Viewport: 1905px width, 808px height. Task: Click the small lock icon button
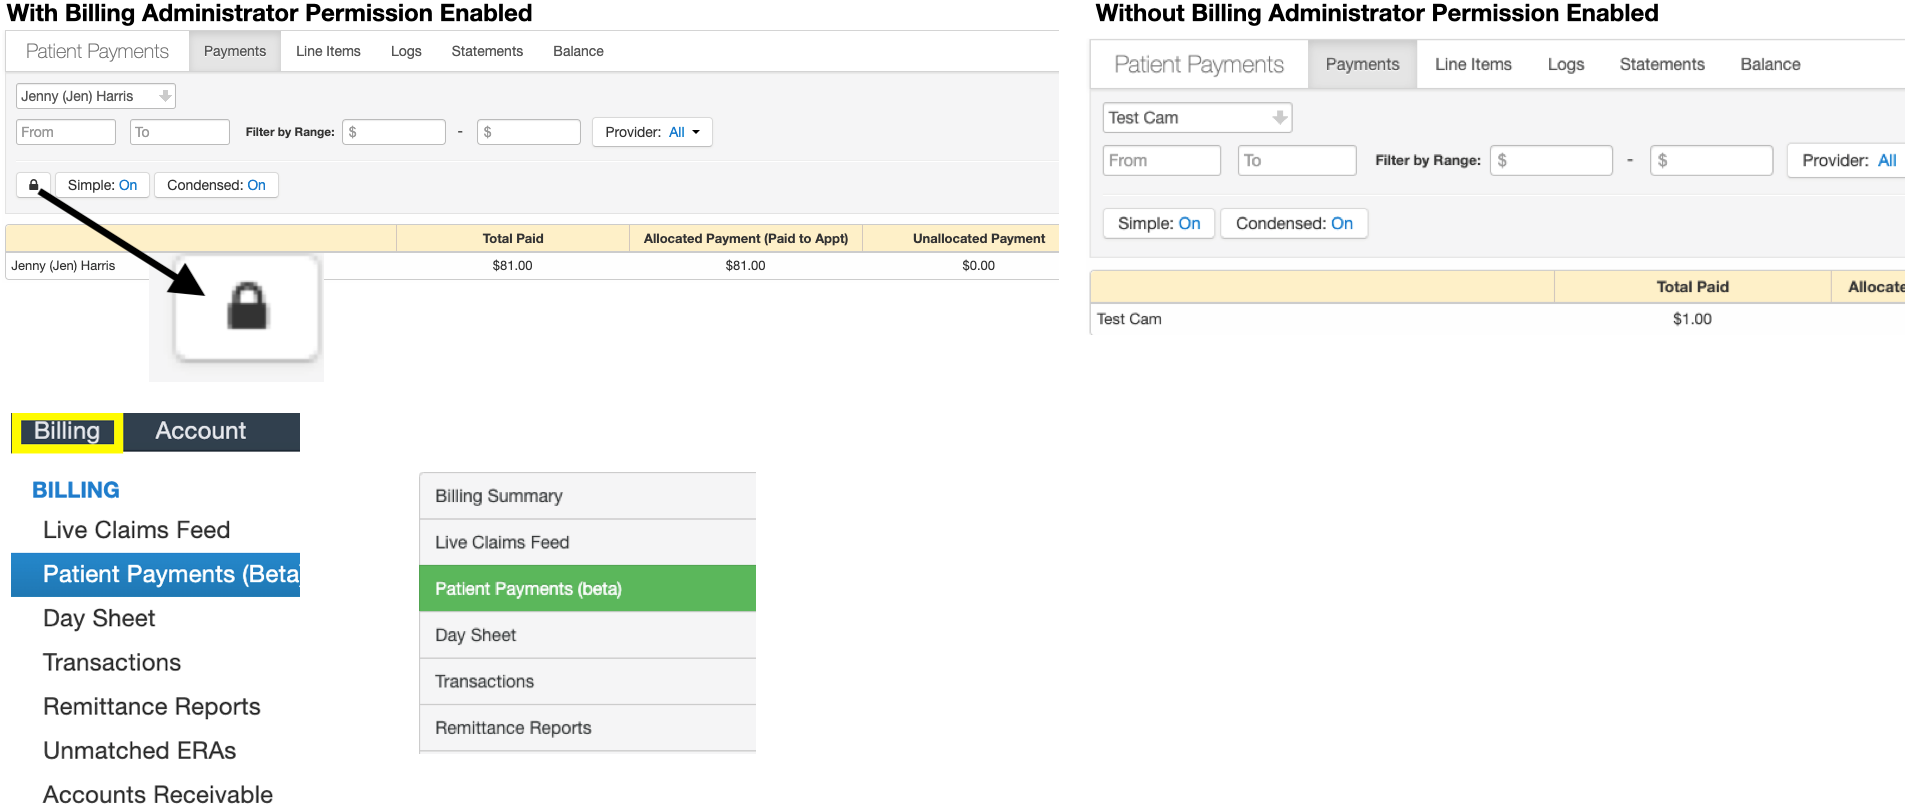click(x=33, y=185)
